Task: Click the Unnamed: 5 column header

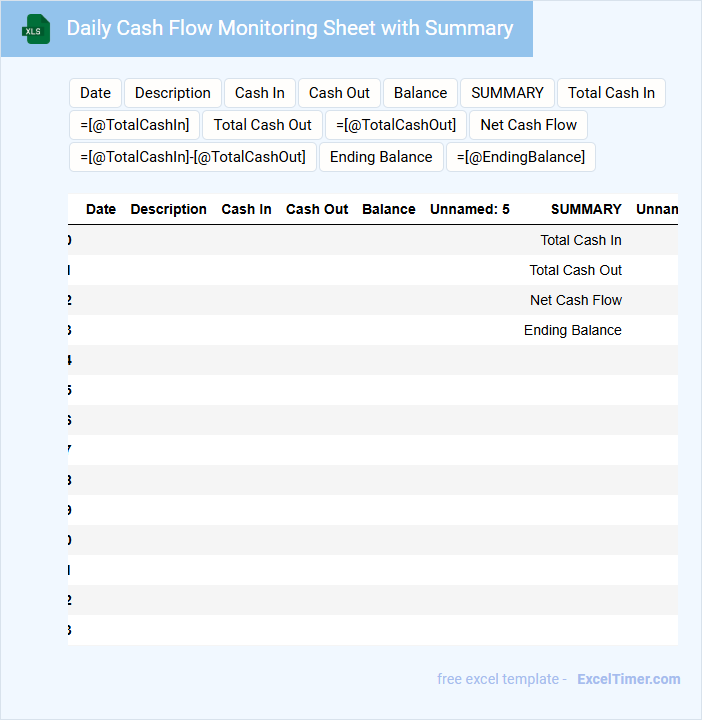Action: (469, 209)
